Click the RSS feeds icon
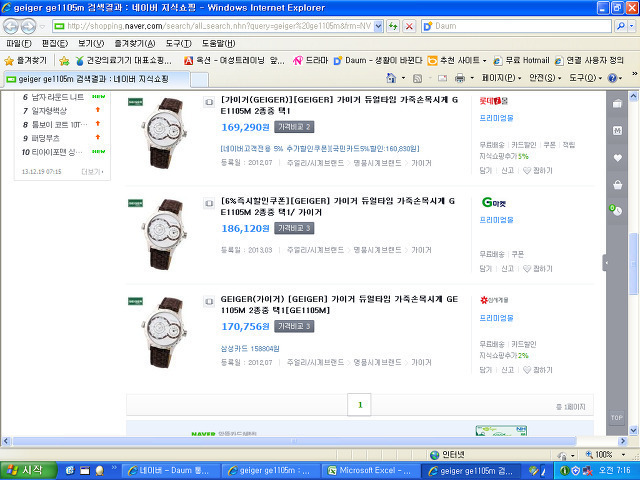Viewport: 640px width, 480px height. 417,78
